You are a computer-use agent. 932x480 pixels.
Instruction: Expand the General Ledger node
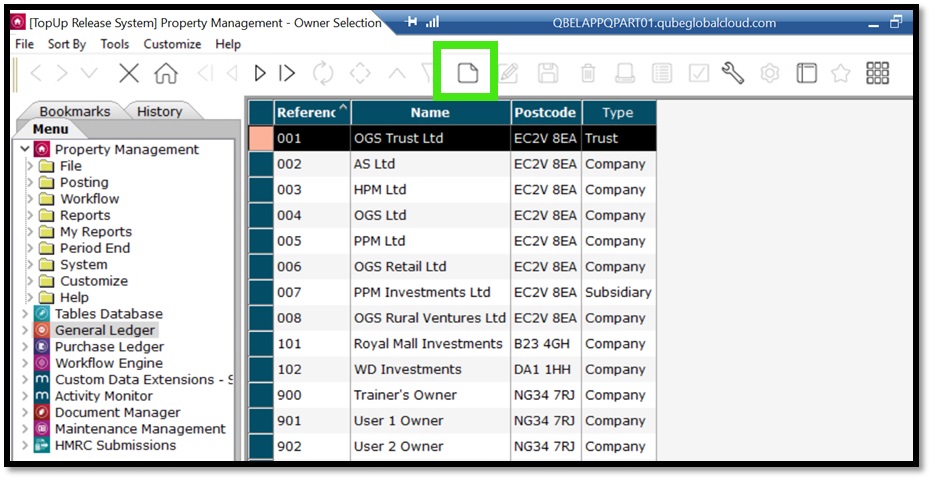tap(25, 330)
